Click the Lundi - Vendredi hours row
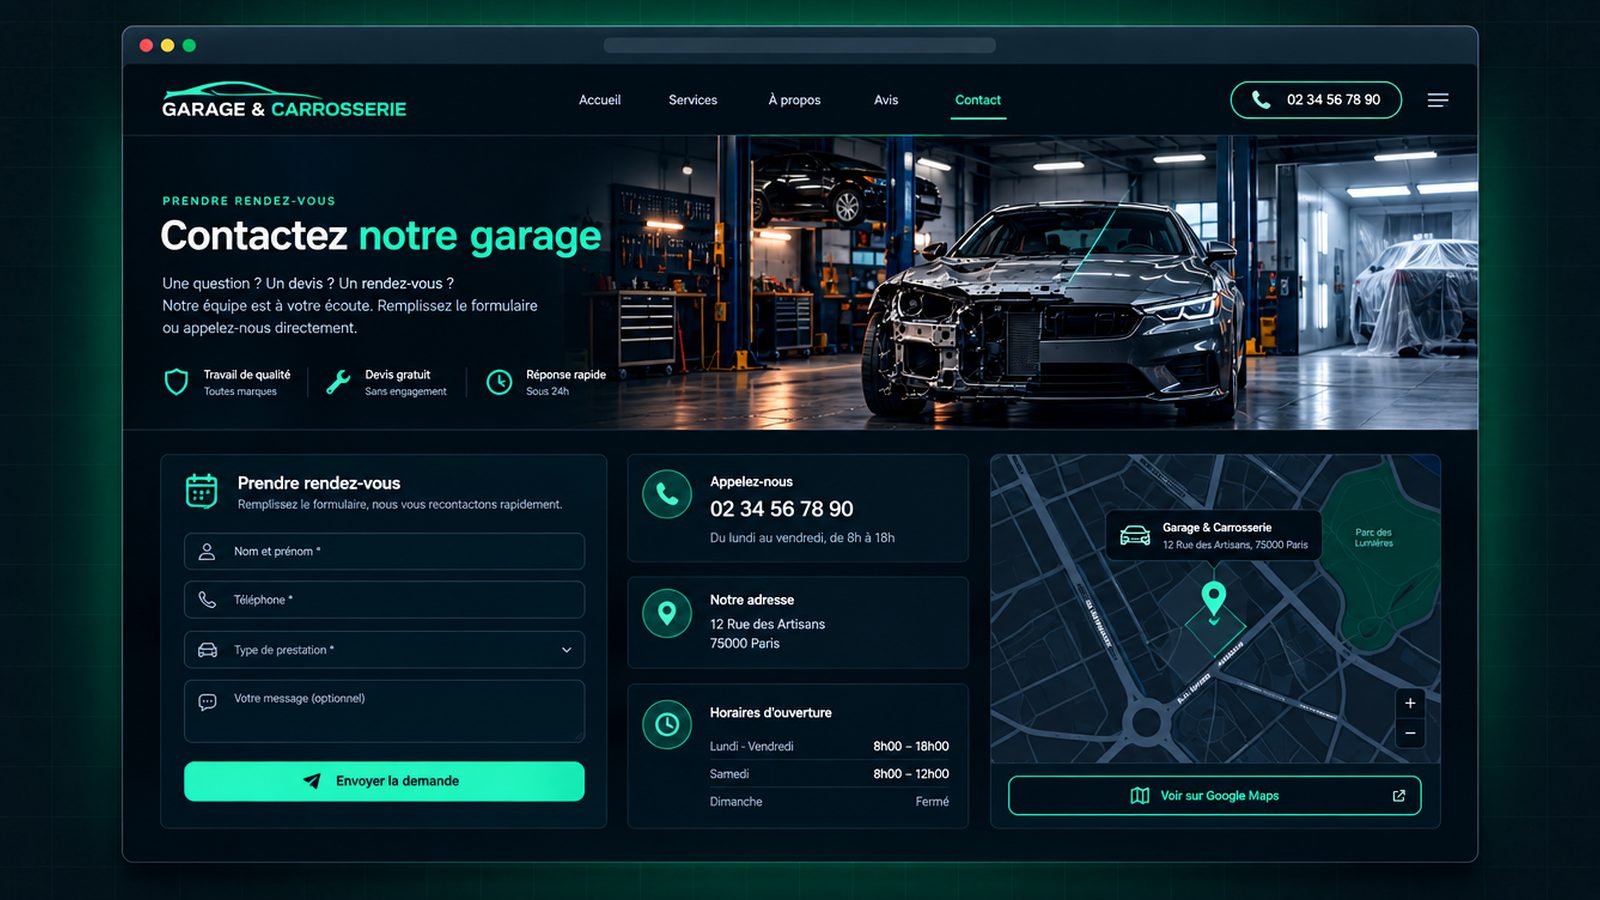The width and height of the screenshot is (1600, 900). 829,746
